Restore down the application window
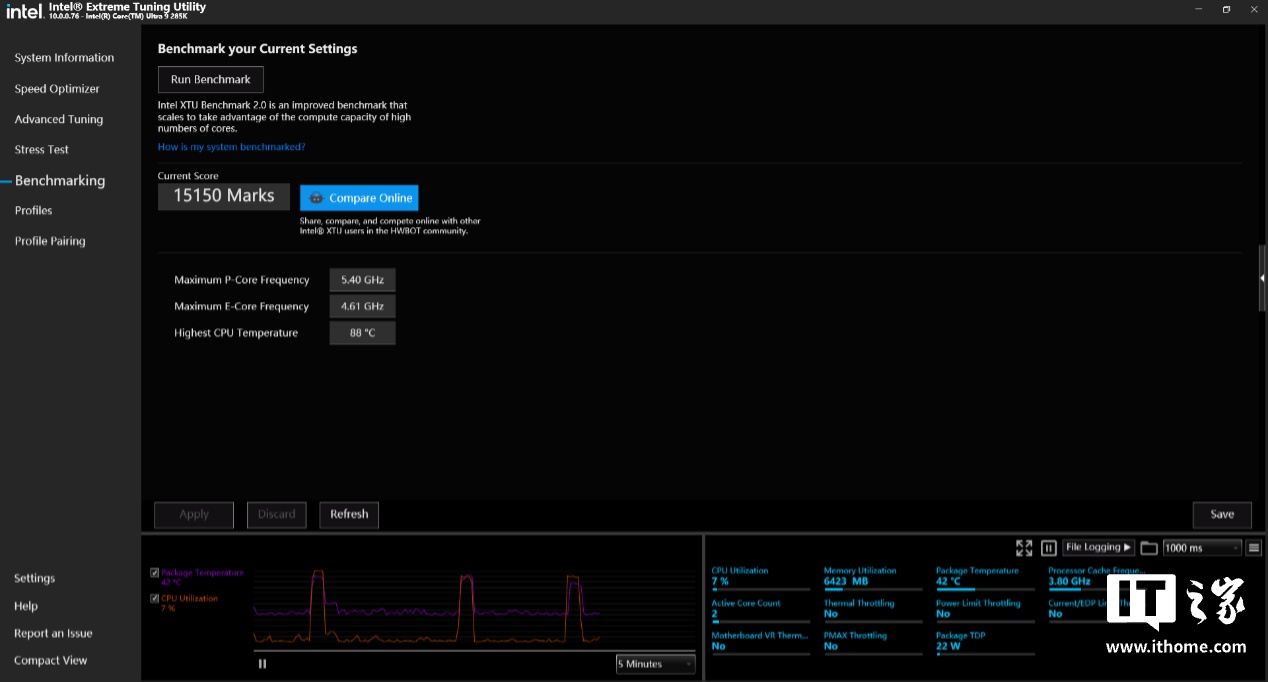Viewport: 1268px width, 682px height. point(1226,9)
